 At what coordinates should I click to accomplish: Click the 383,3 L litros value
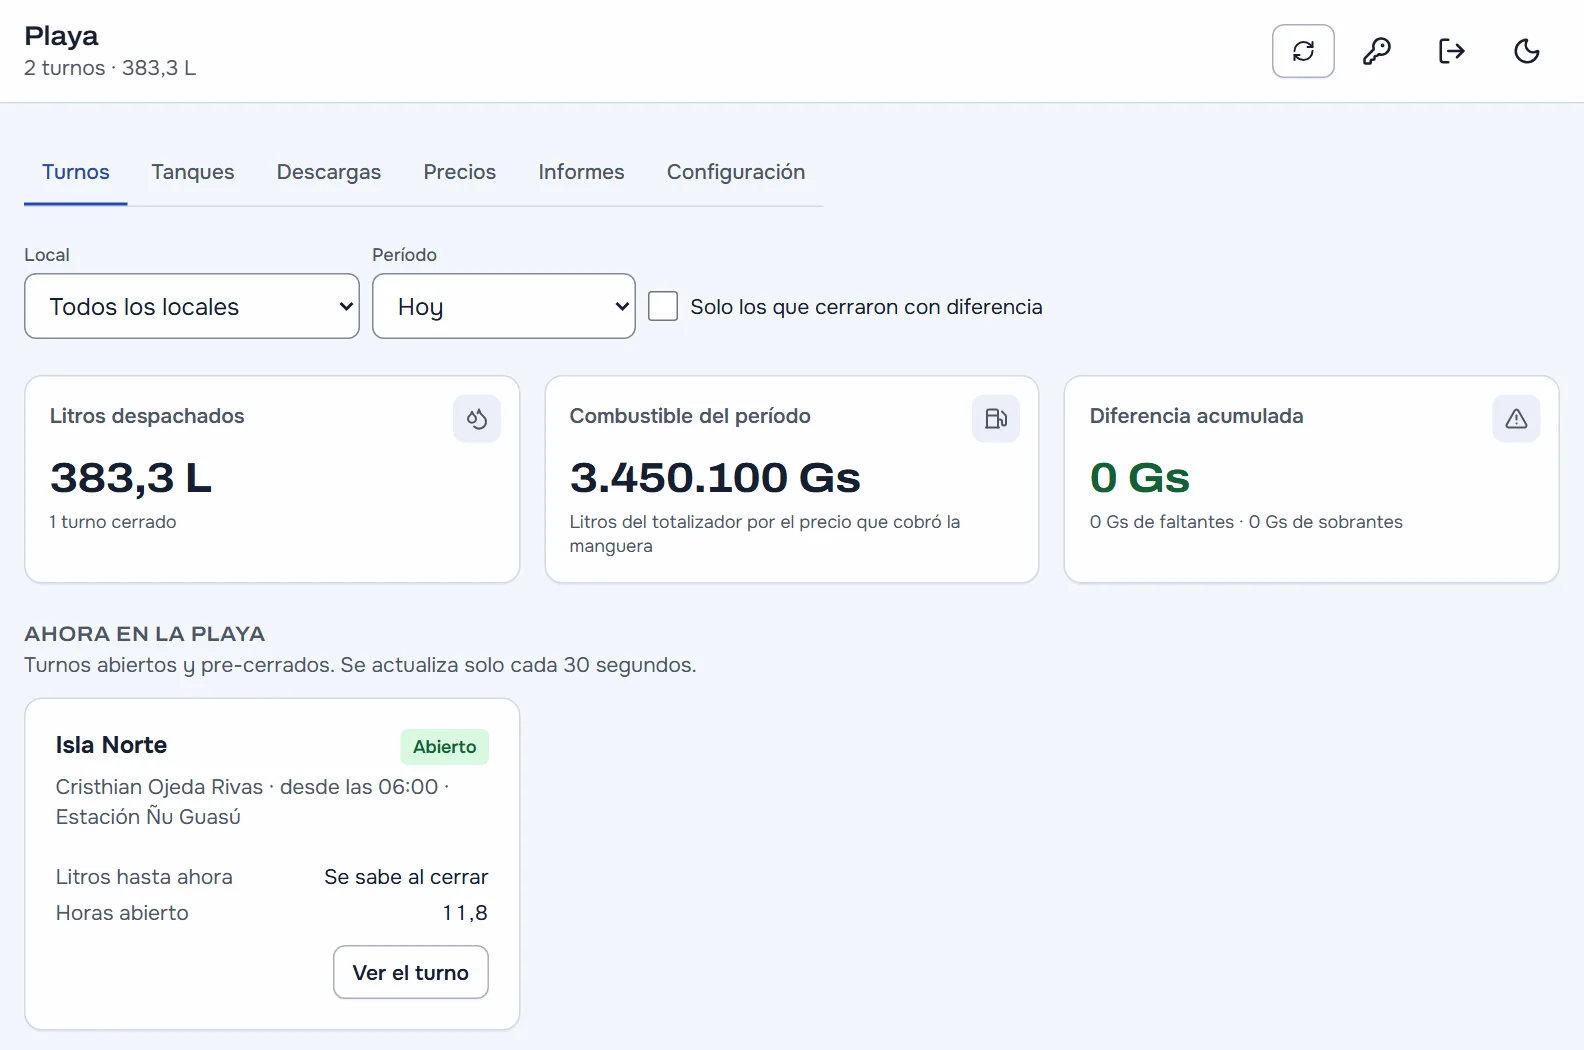pyautogui.click(x=131, y=478)
